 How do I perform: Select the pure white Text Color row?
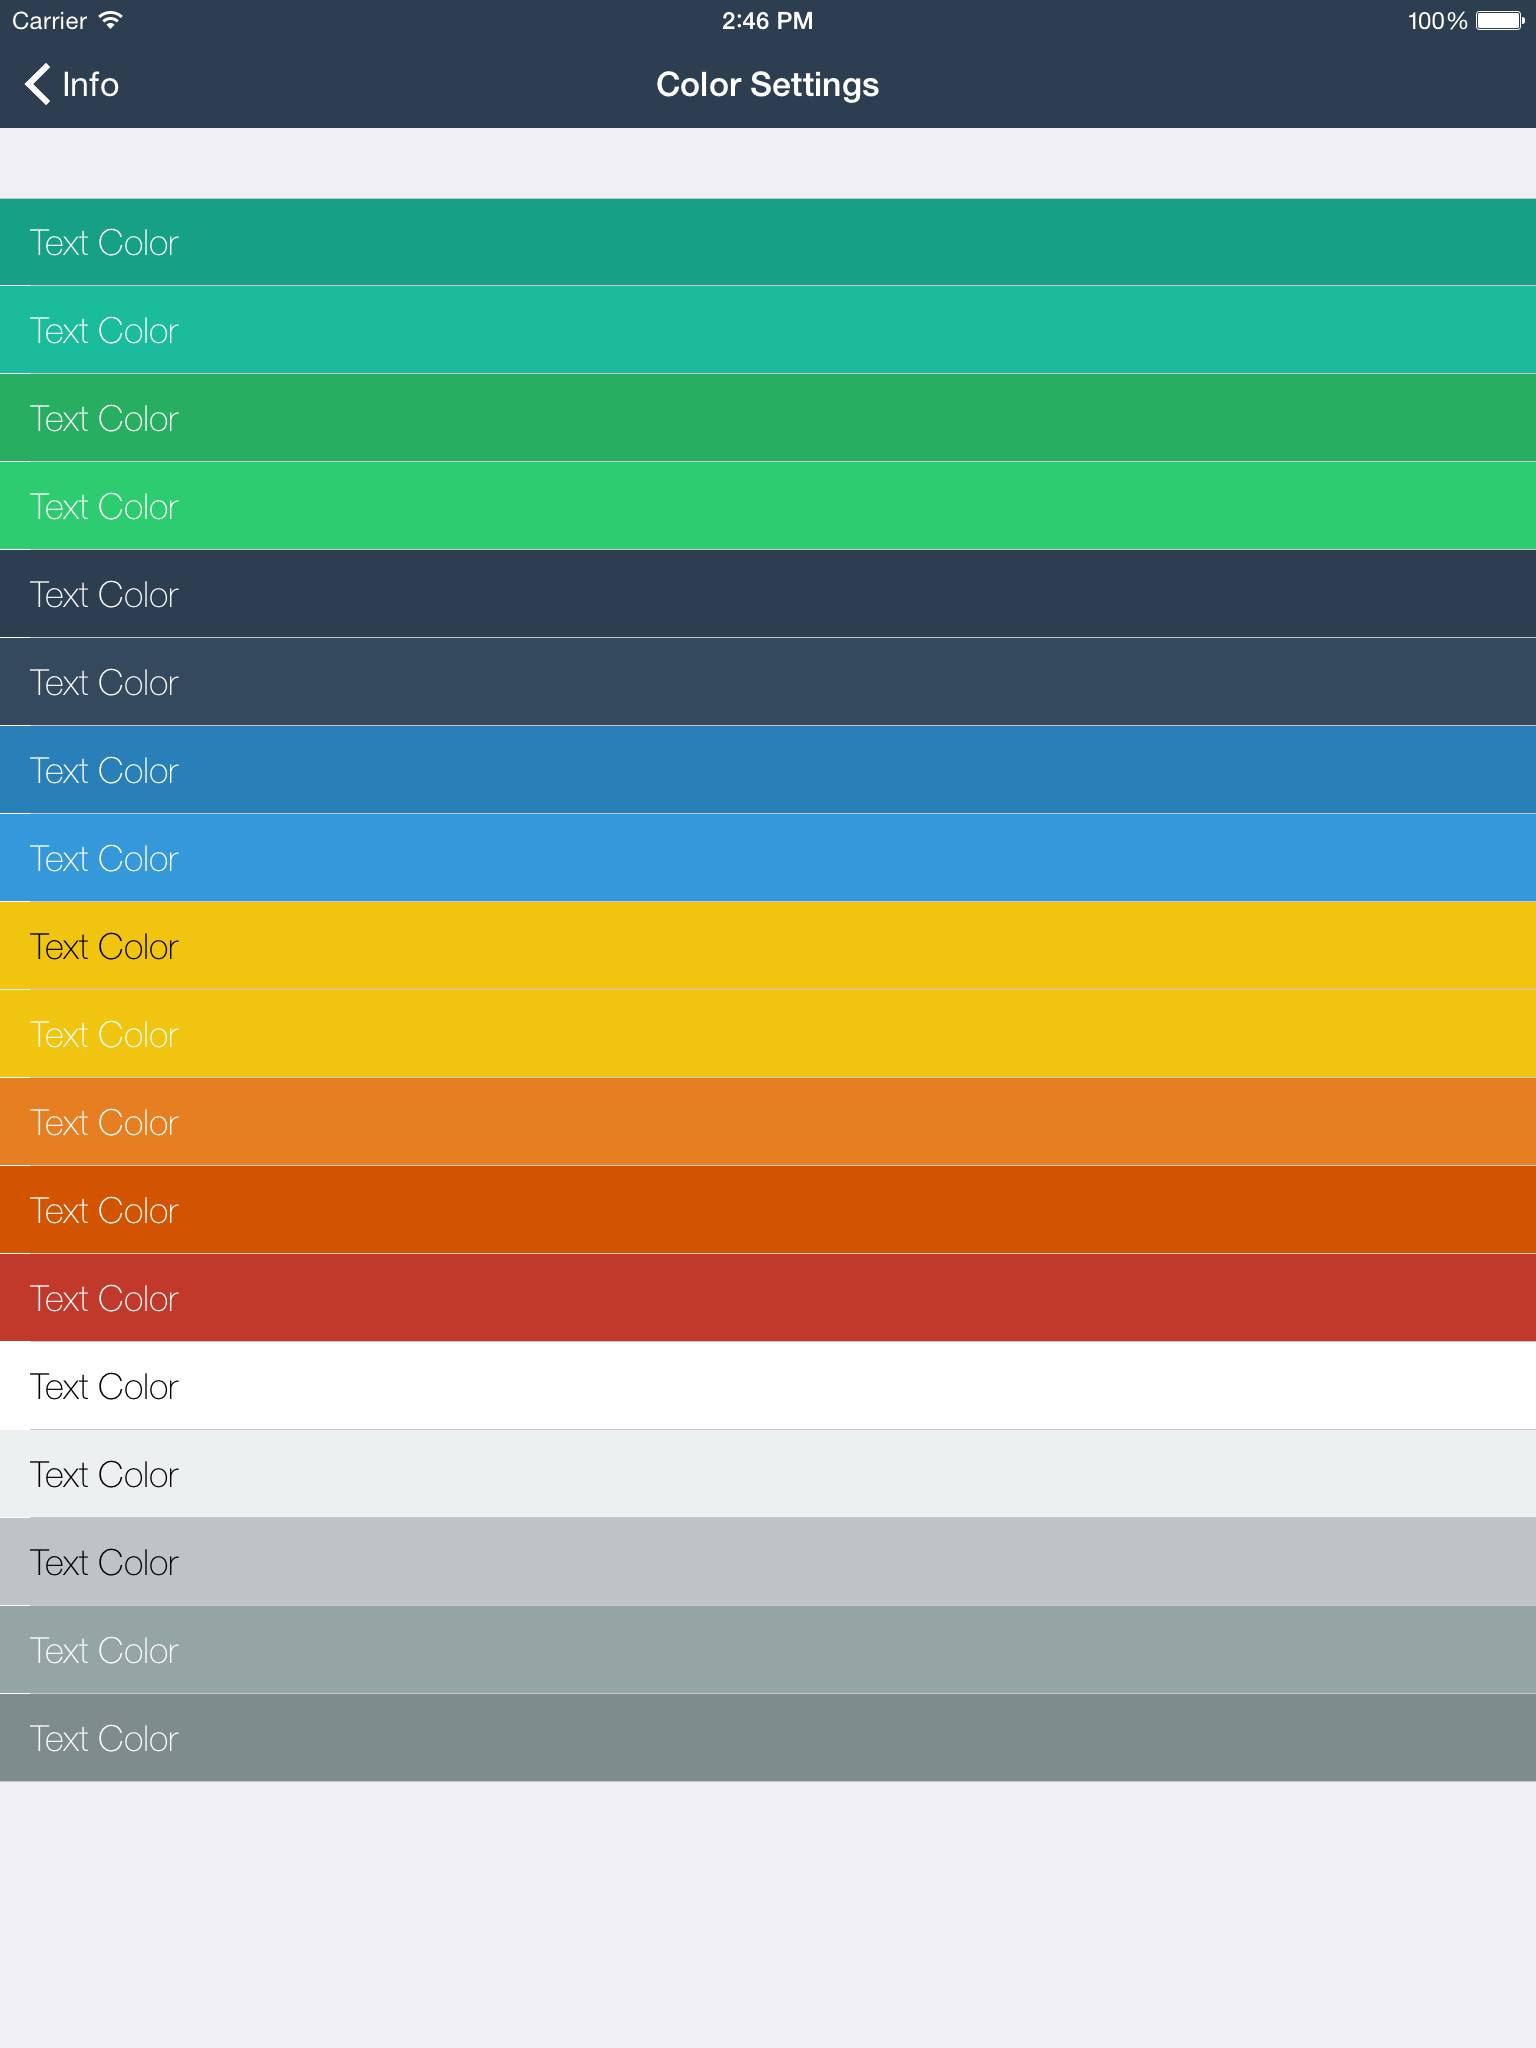pos(768,1386)
